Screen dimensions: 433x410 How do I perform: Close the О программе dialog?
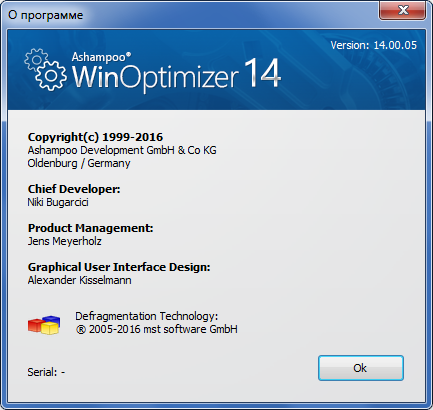402,10
